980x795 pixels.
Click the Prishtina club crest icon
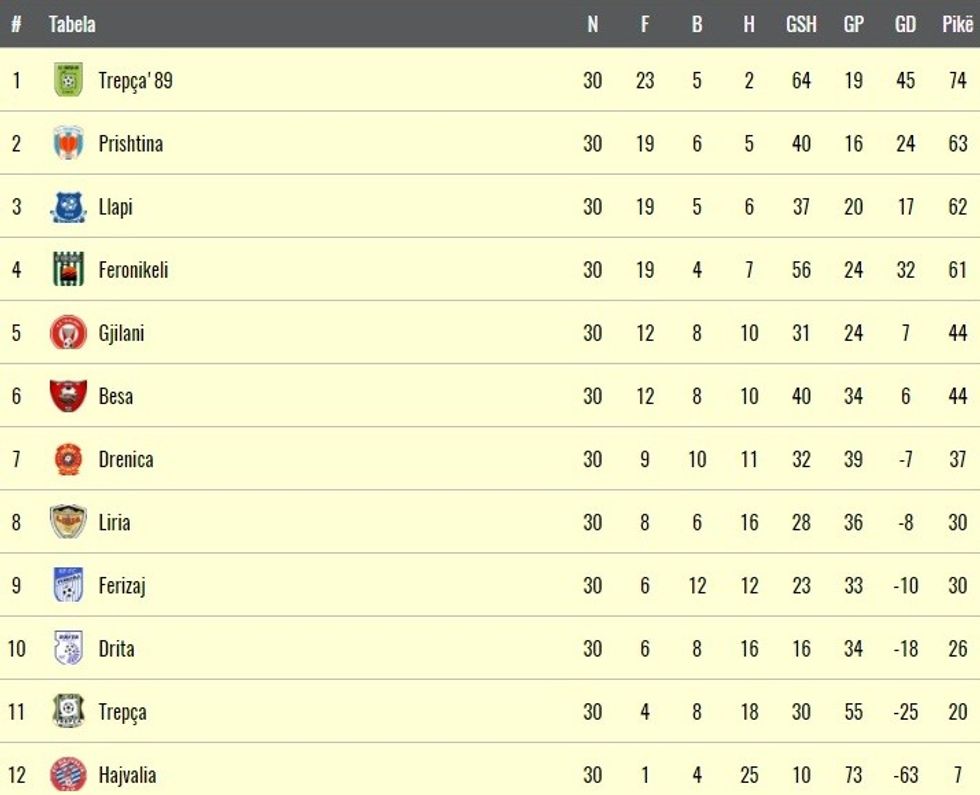point(68,143)
